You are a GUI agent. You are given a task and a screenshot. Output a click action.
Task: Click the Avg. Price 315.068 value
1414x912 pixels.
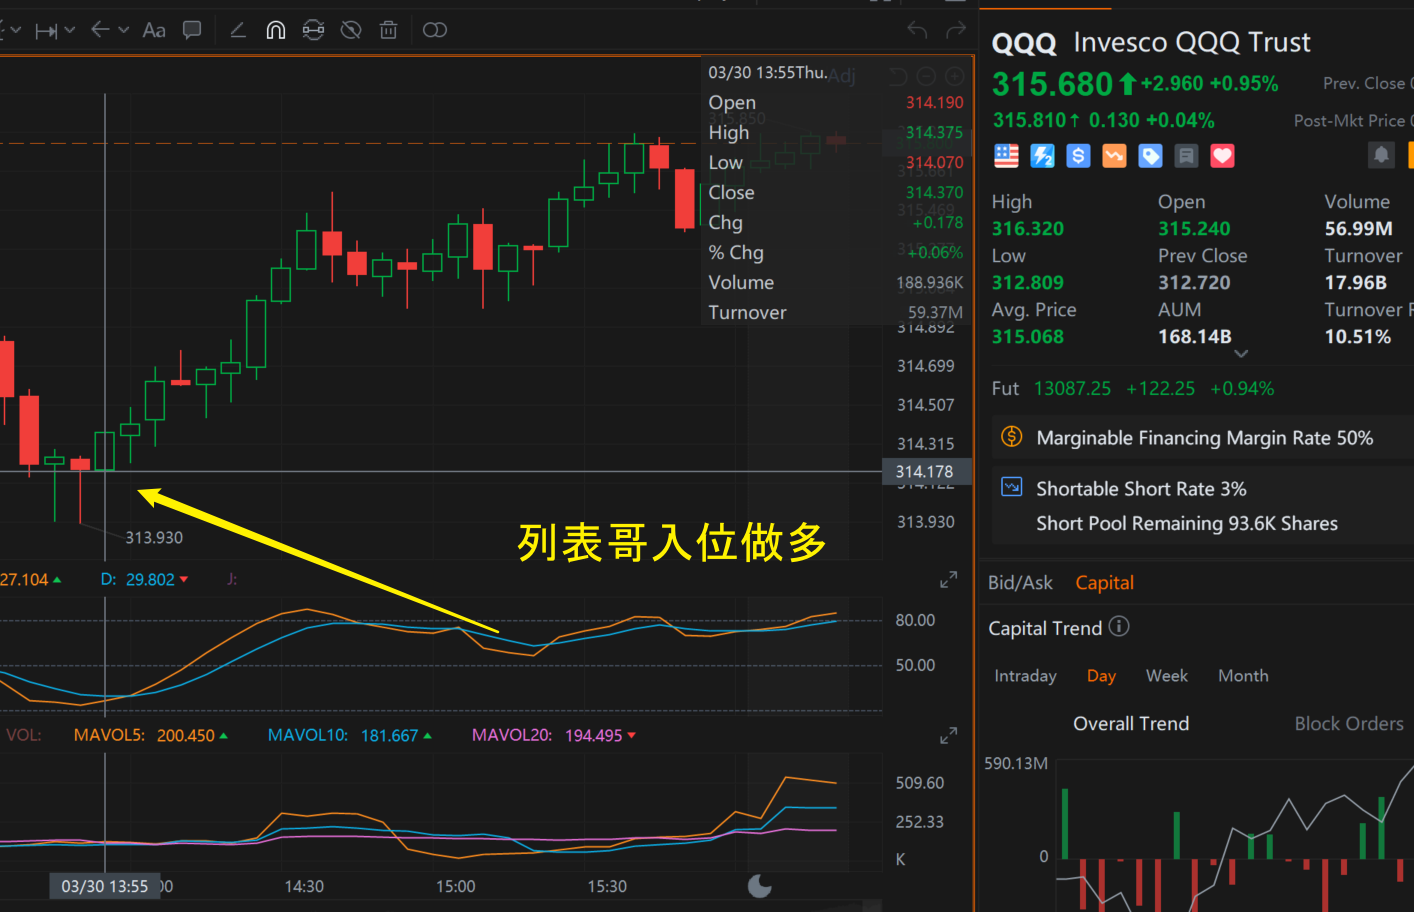tap(1028, 337)
